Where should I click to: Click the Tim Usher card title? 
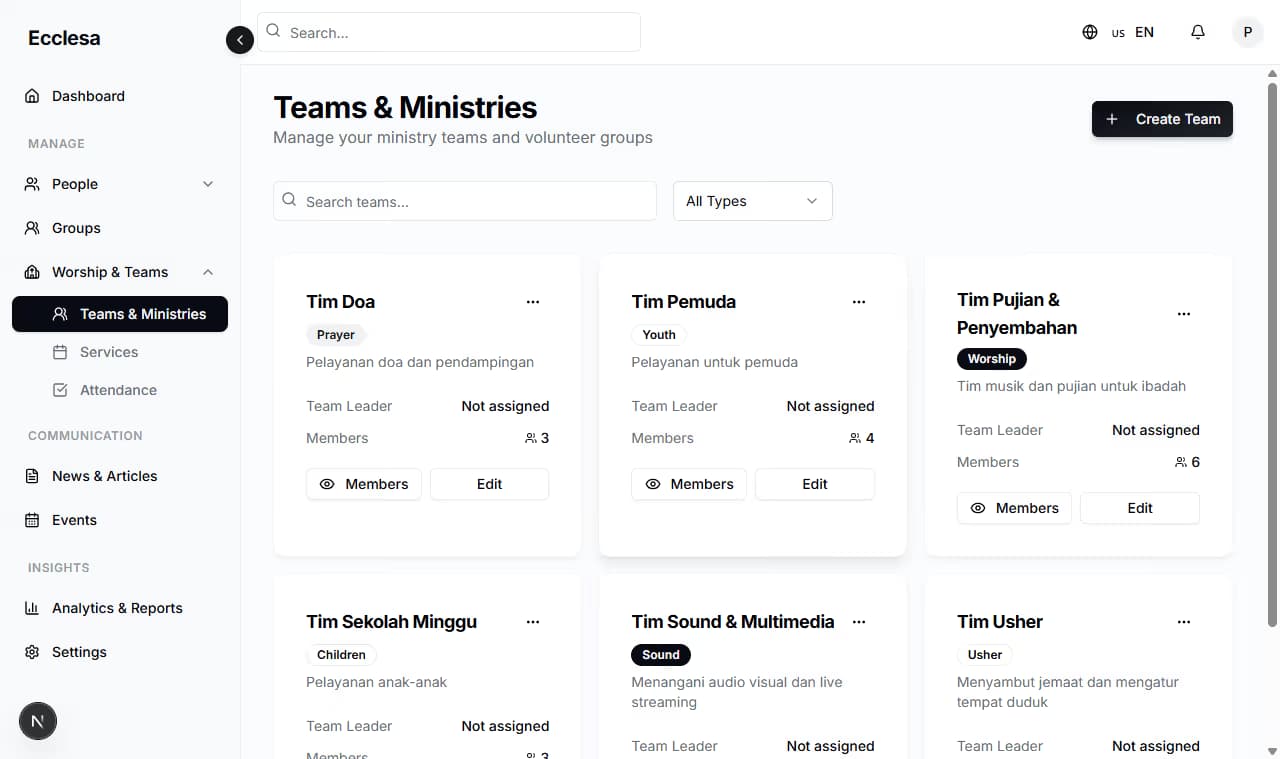[x=1000, y=622]
